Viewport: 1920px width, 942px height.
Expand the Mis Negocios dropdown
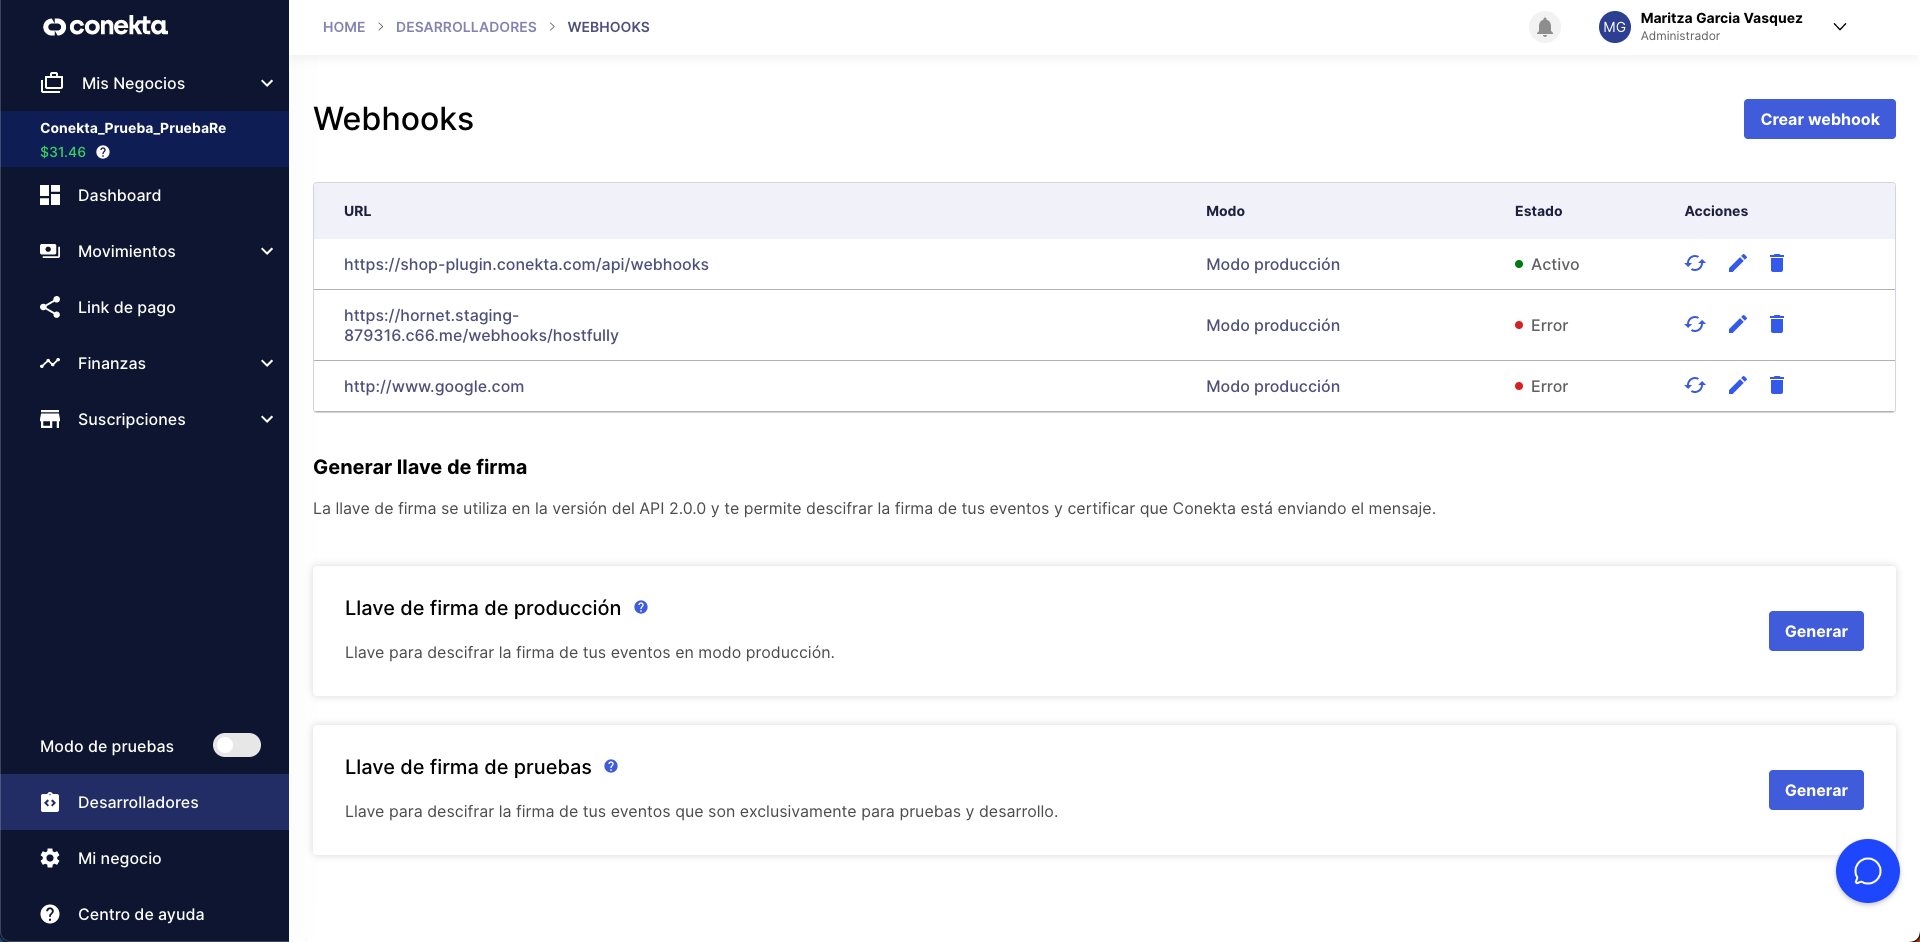pos(265,83)
